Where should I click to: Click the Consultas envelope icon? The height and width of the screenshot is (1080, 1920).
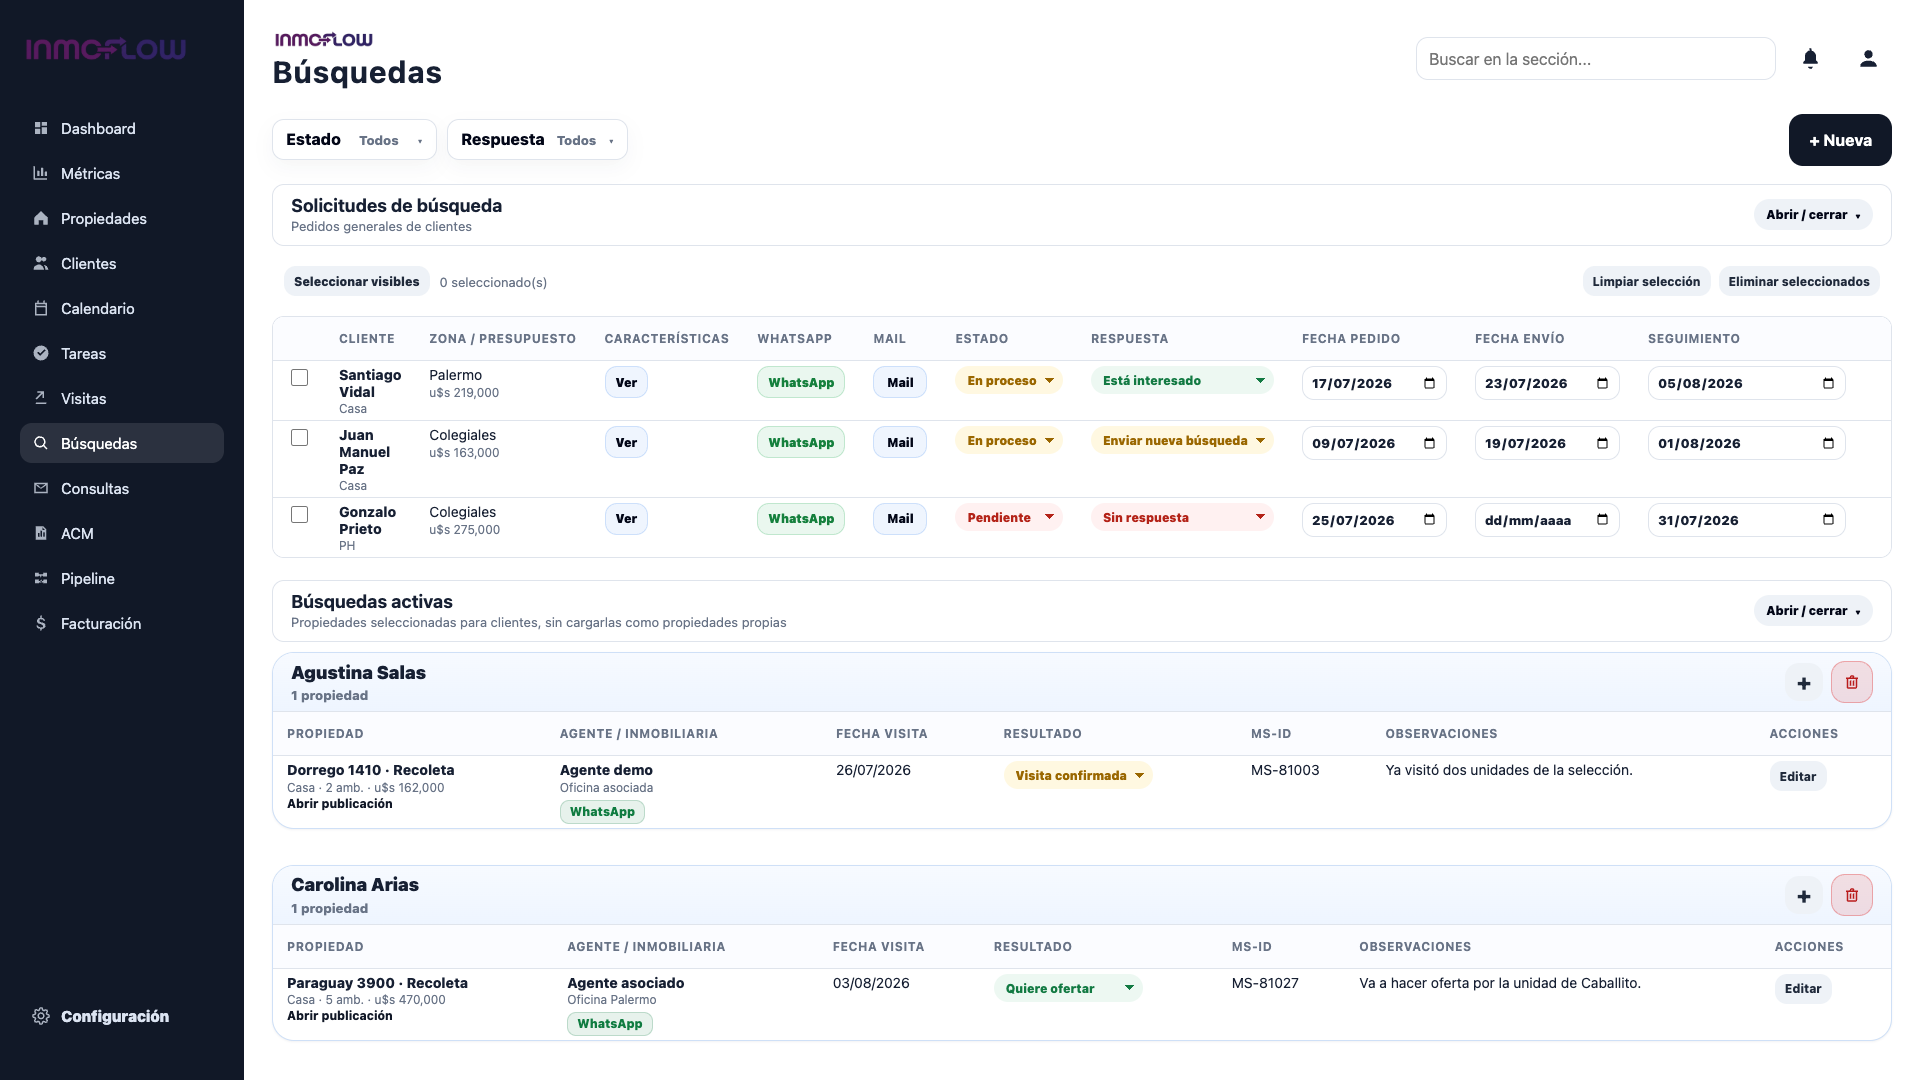41,488
